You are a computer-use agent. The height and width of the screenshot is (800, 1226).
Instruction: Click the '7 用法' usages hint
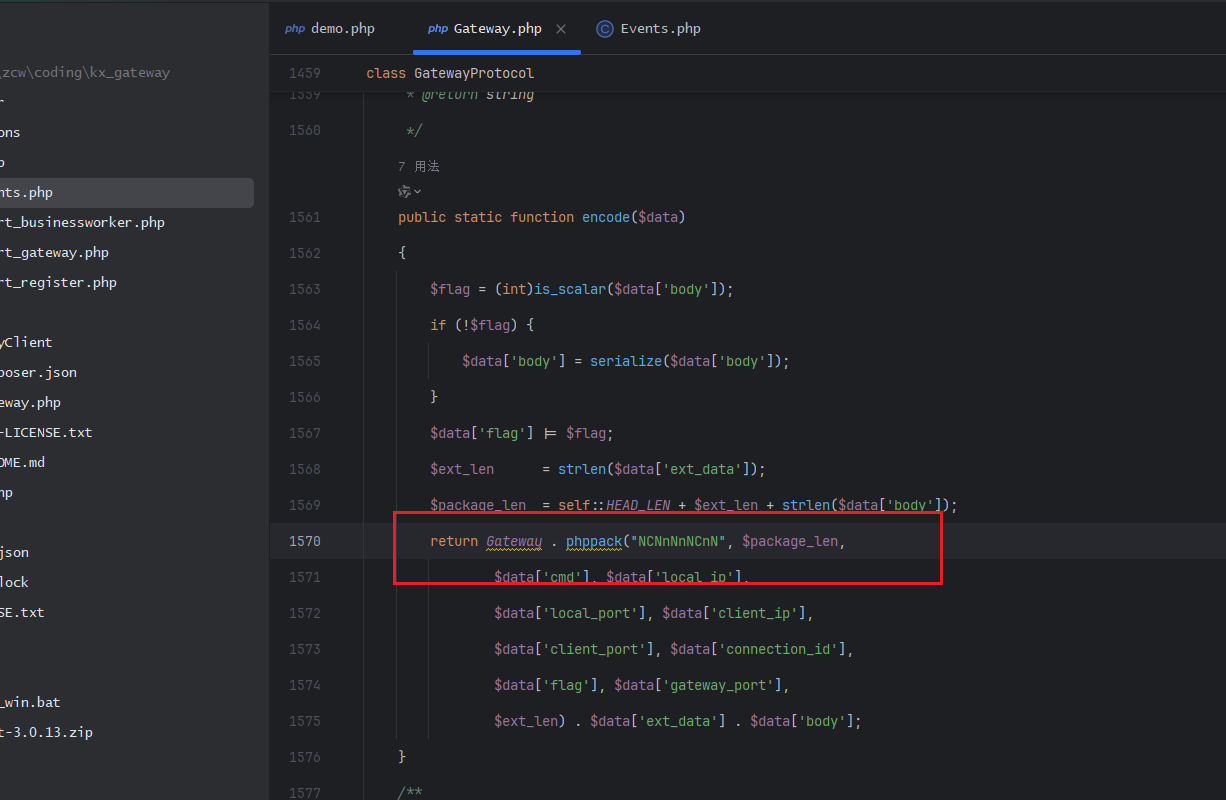[x=419, y=166]
